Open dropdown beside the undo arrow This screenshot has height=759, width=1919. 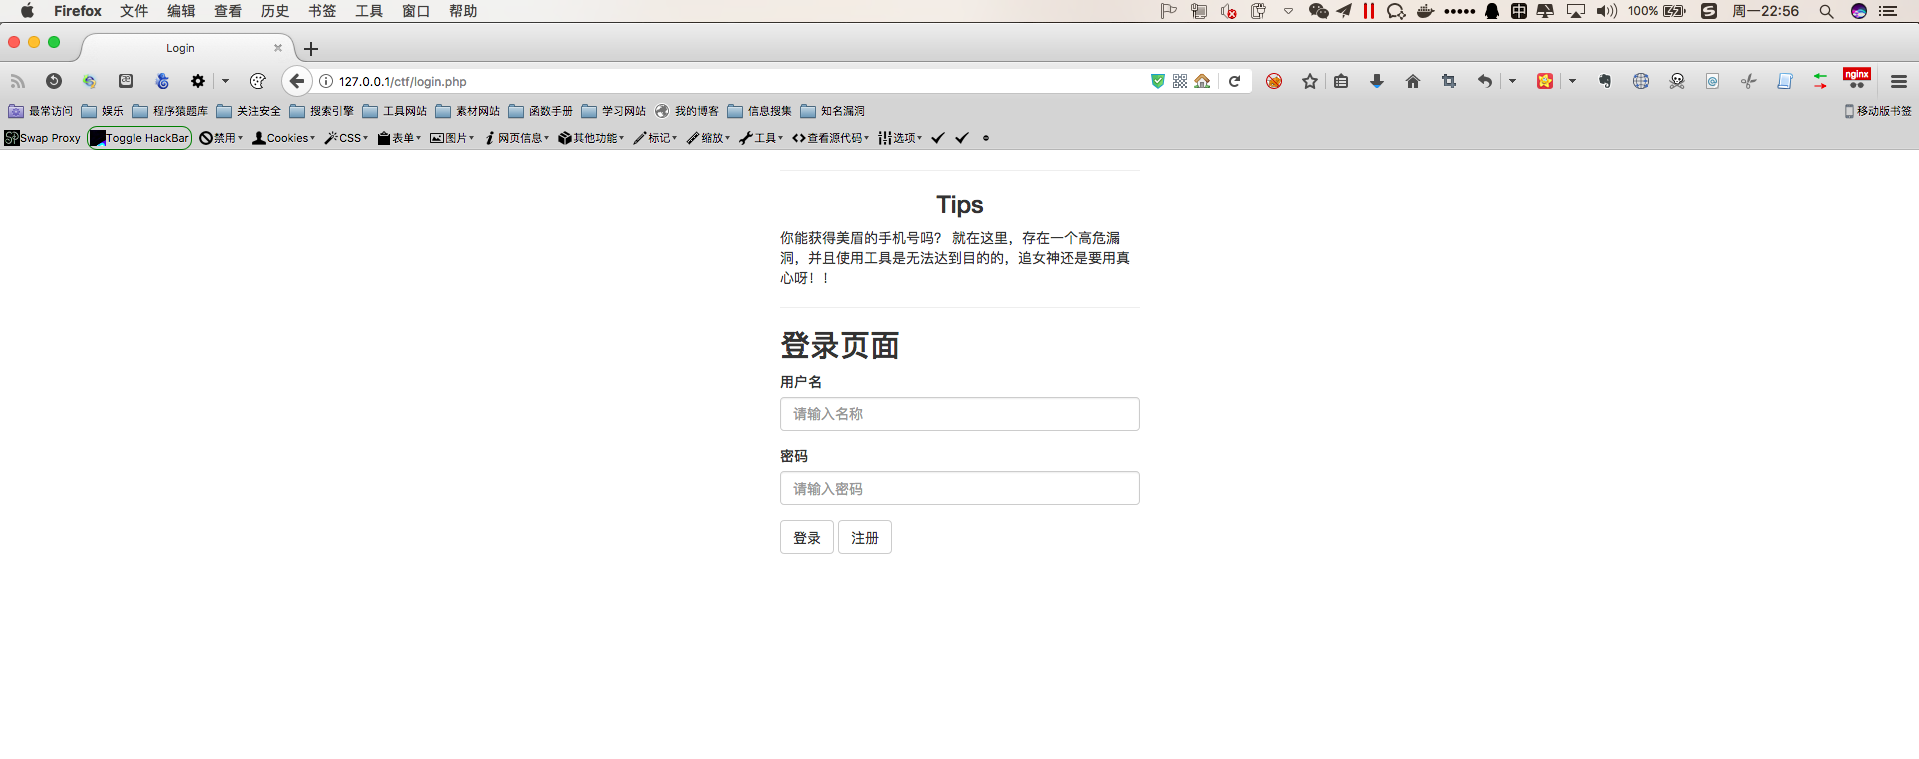[1512, 81]
